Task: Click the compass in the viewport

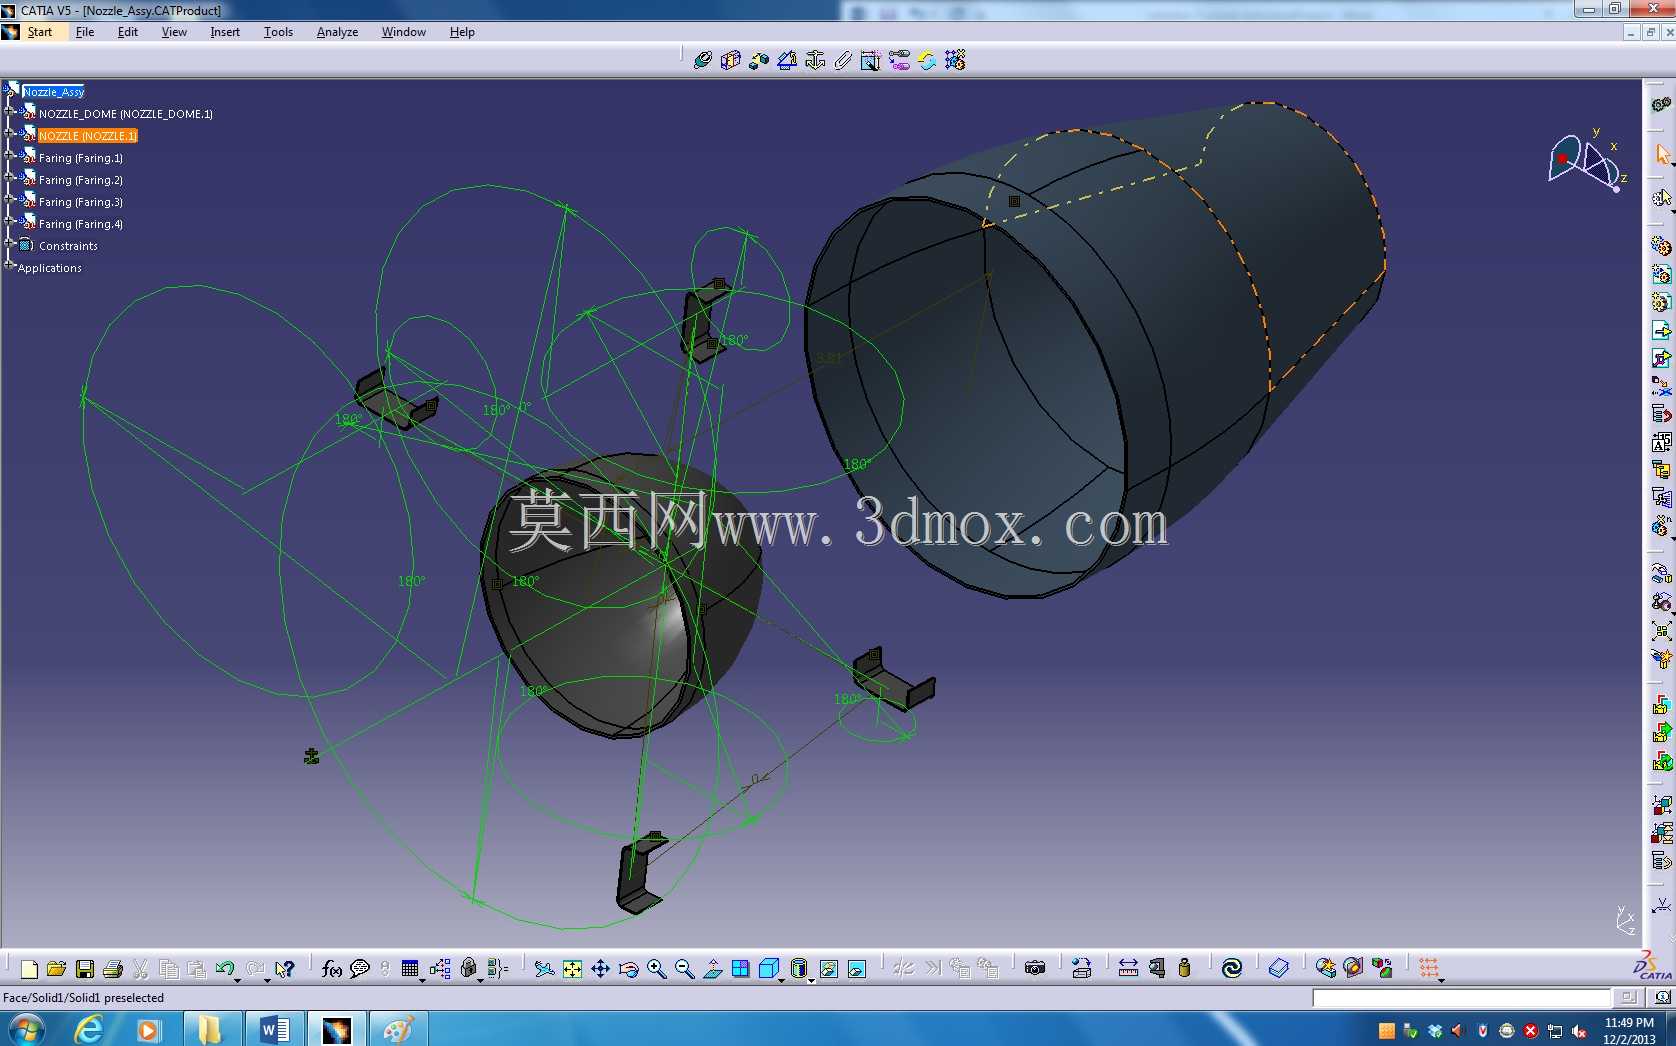Action: [x=1587, y=160]
